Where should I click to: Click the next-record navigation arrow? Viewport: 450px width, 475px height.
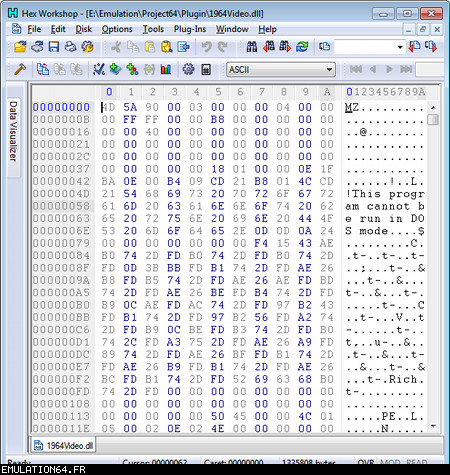(389, 69)
